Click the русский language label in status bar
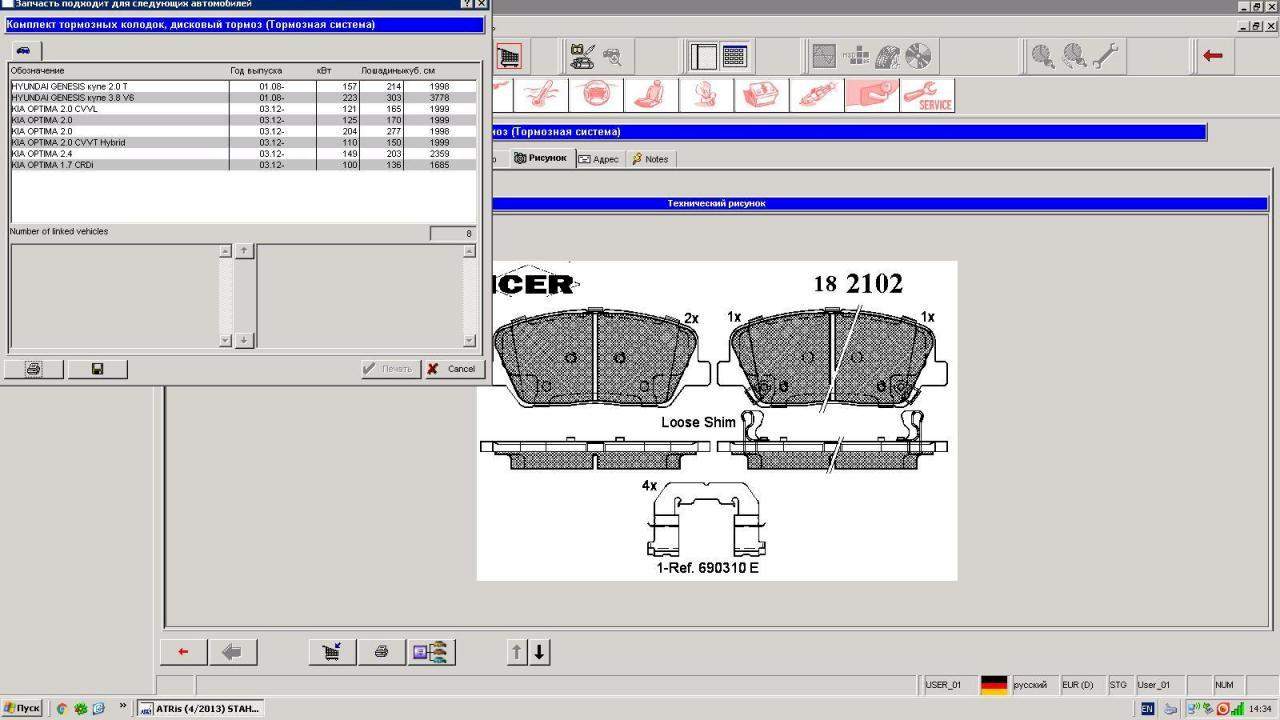Screen dimensions: 1280x720 point(1030,685)
